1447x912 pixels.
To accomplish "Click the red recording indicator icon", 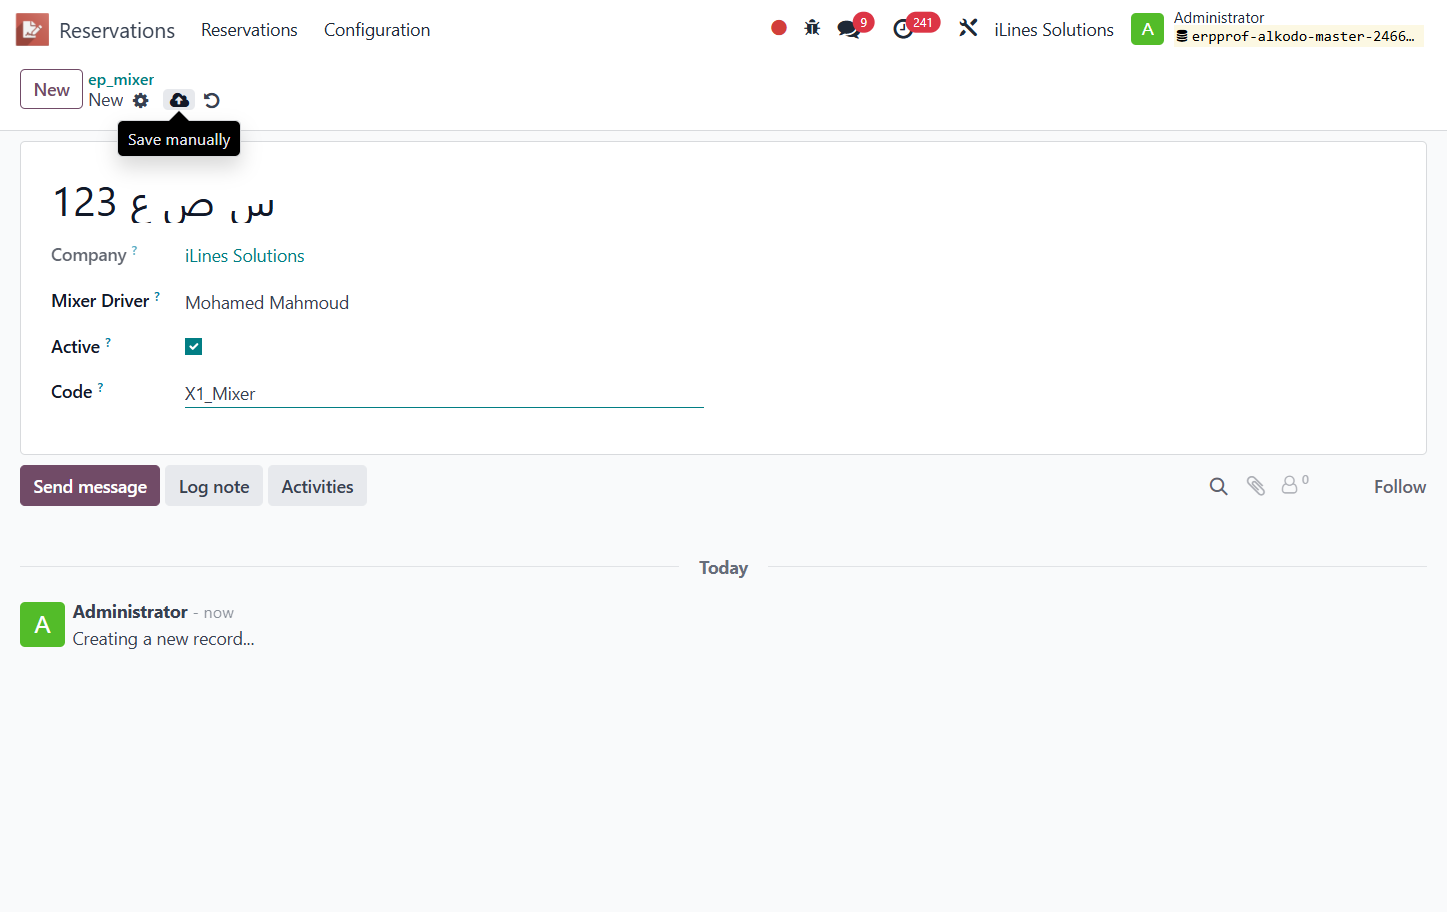I will [779, 28].
